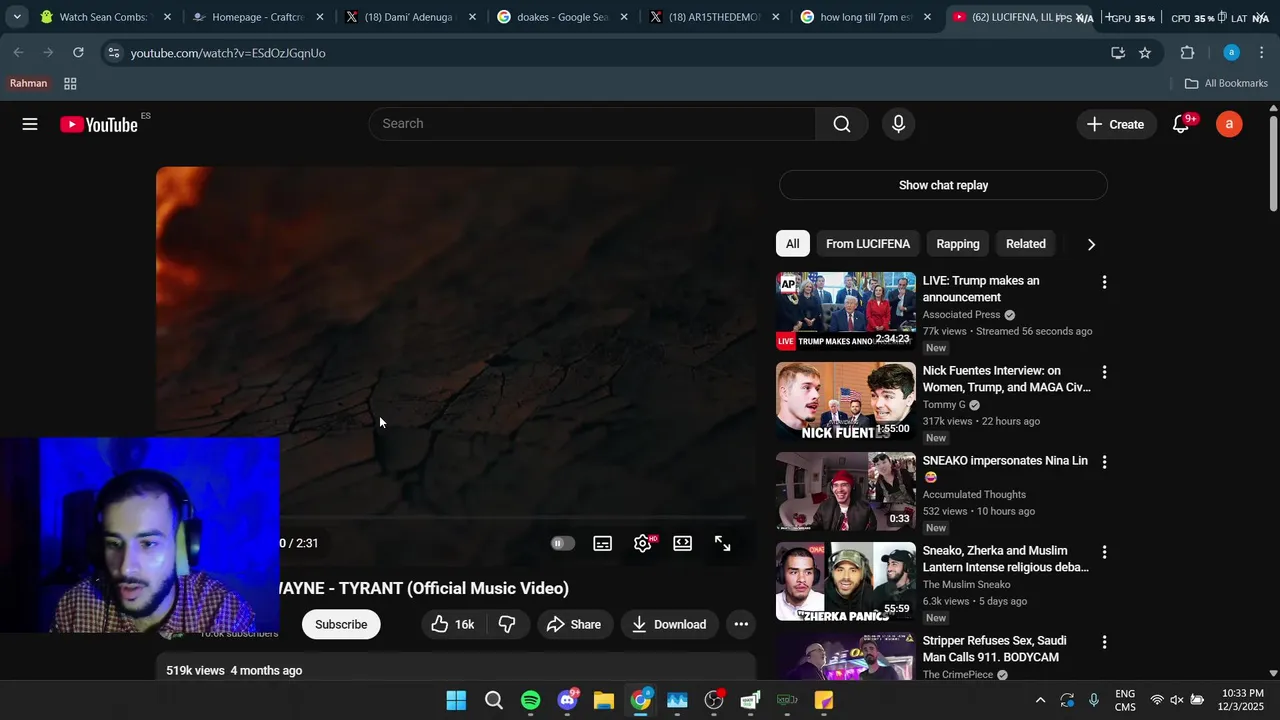
Task: Open the player settings gear
Action: 643,543
